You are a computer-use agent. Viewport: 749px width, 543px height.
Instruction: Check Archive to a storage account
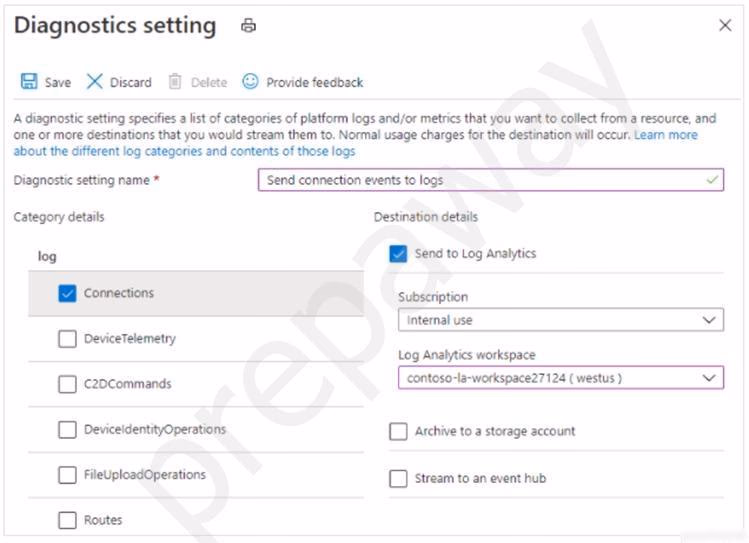pyautogui.click(x=398, y=431)
